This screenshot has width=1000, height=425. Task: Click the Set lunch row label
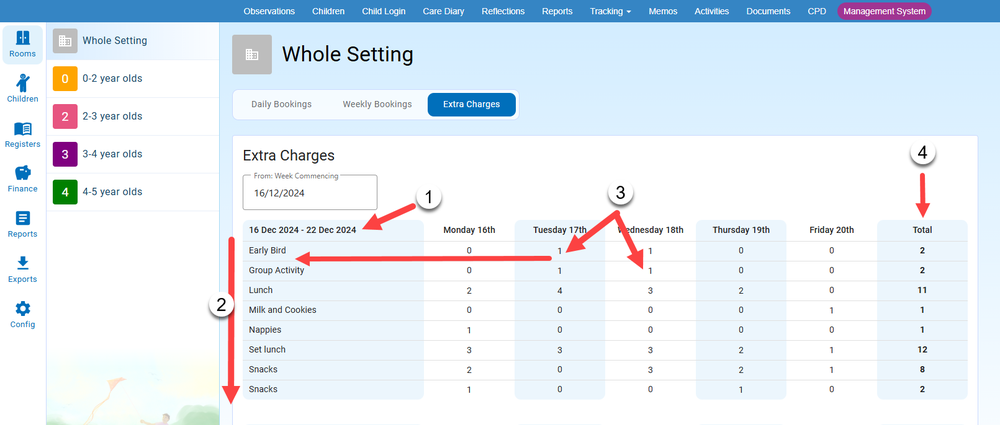[267, 350]
